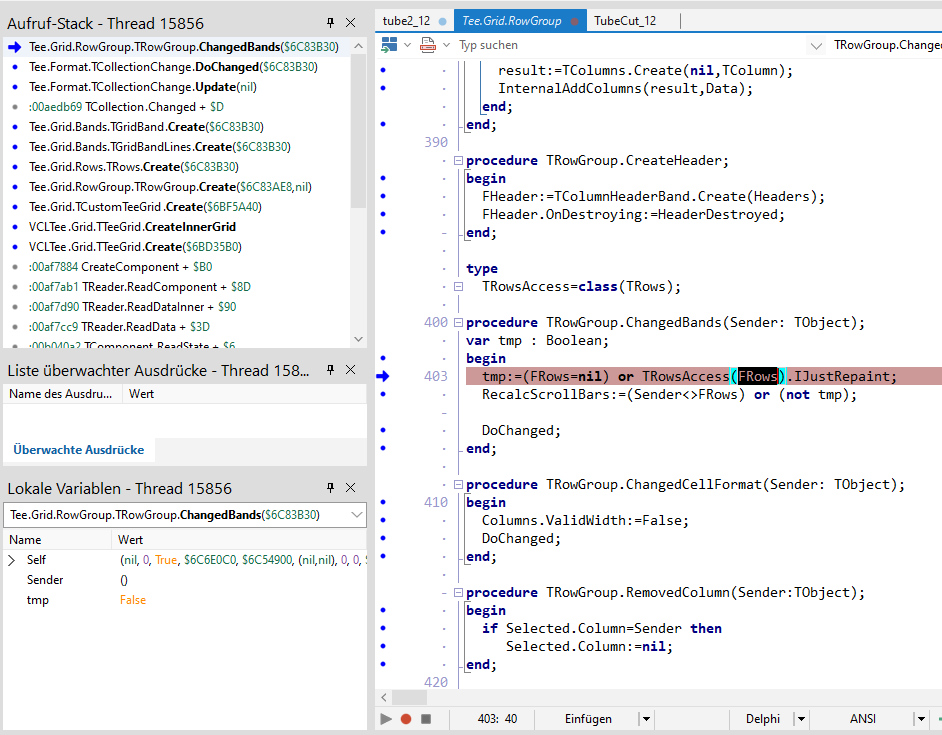Click the printer icon in editor toolbar
Viewport: 942px width, 735px height.
(428, 44)
